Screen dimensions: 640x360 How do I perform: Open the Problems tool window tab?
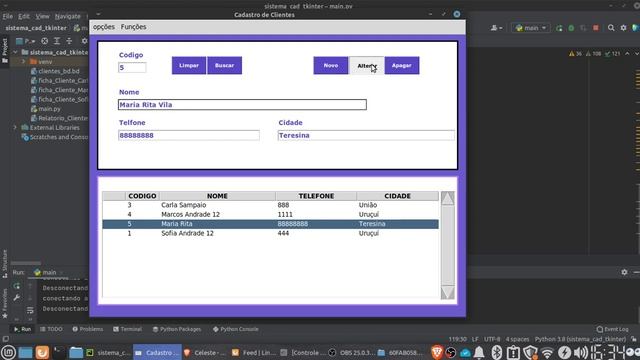[x=87, y=329]
